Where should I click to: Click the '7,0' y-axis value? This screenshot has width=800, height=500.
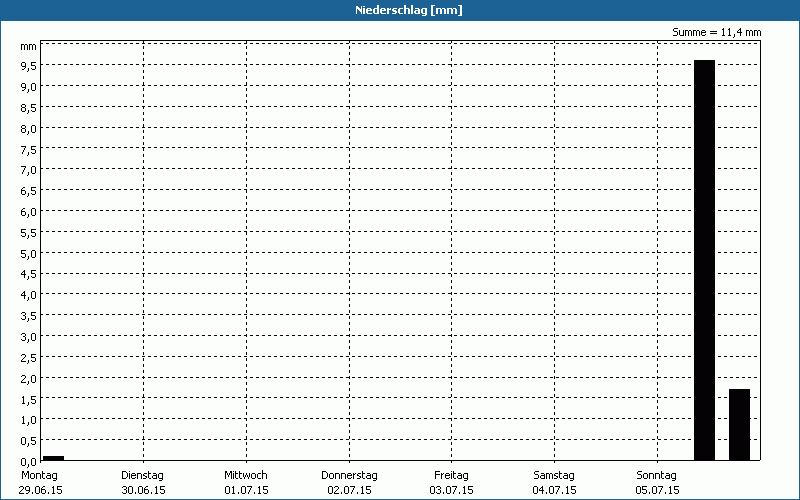(29, 170)
